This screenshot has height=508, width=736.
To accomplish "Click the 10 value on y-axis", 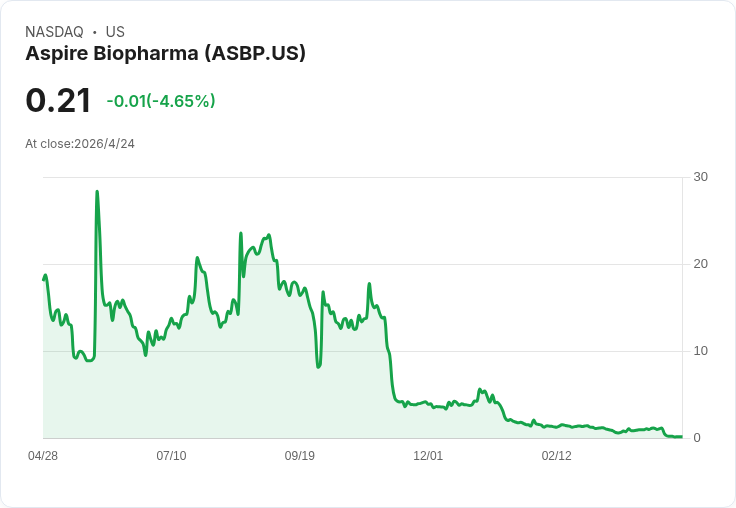I will tap(700, 351).
